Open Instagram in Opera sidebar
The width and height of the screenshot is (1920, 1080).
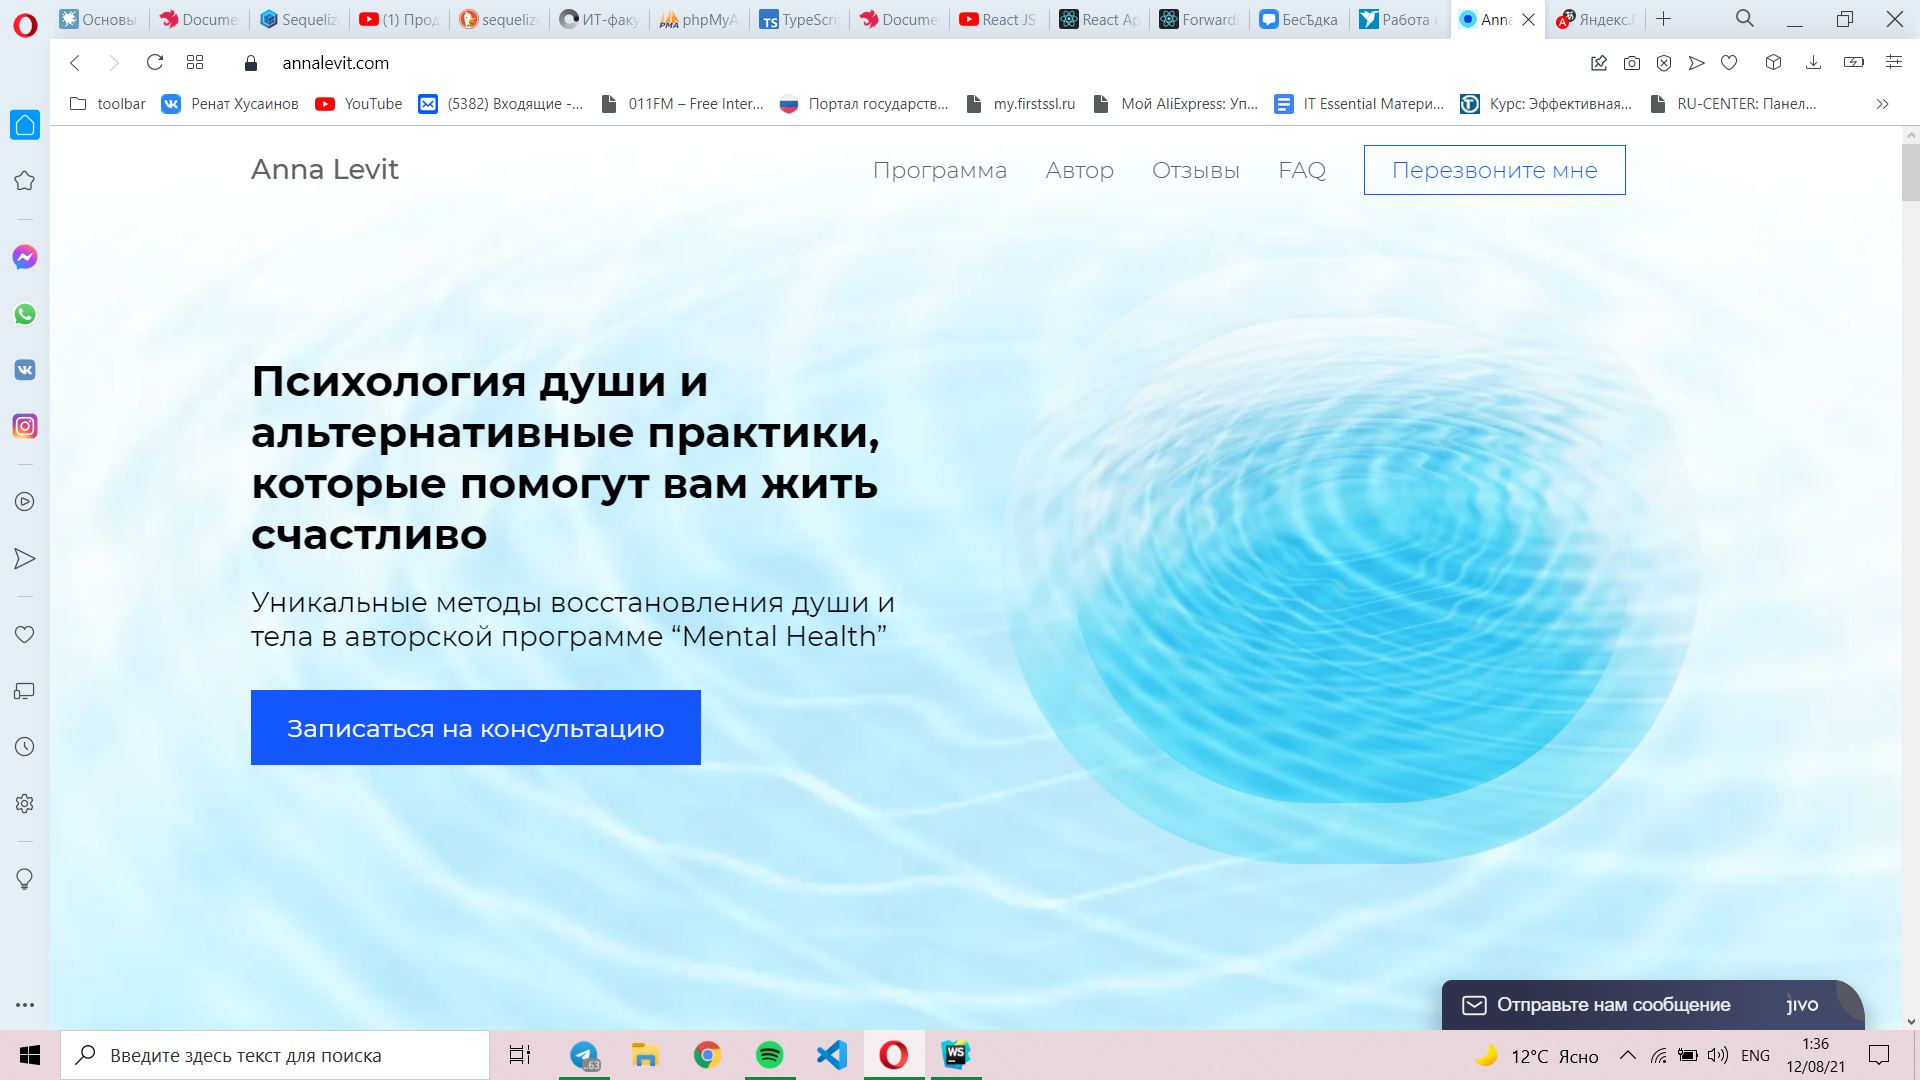(x=25, y=427)
